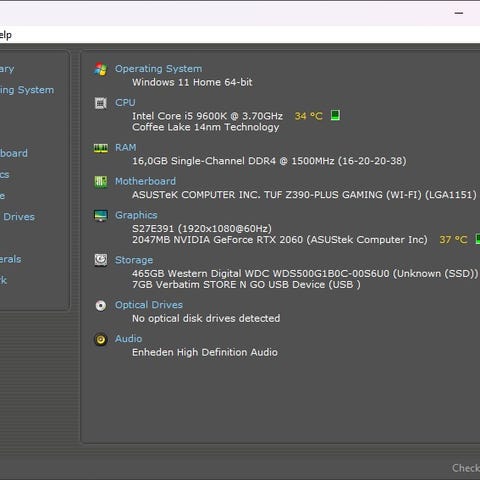480x480 pixels.
Task: Click the S27E391 monitor line
Action: click(202, 229)
